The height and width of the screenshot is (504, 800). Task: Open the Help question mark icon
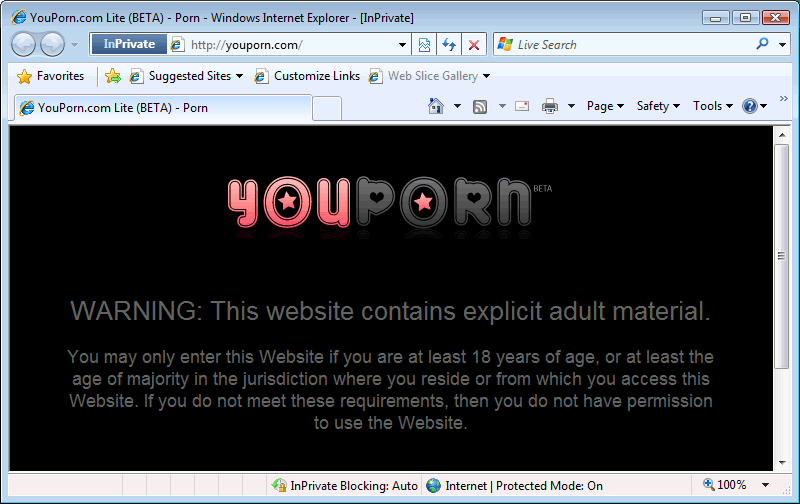point(749,106)
